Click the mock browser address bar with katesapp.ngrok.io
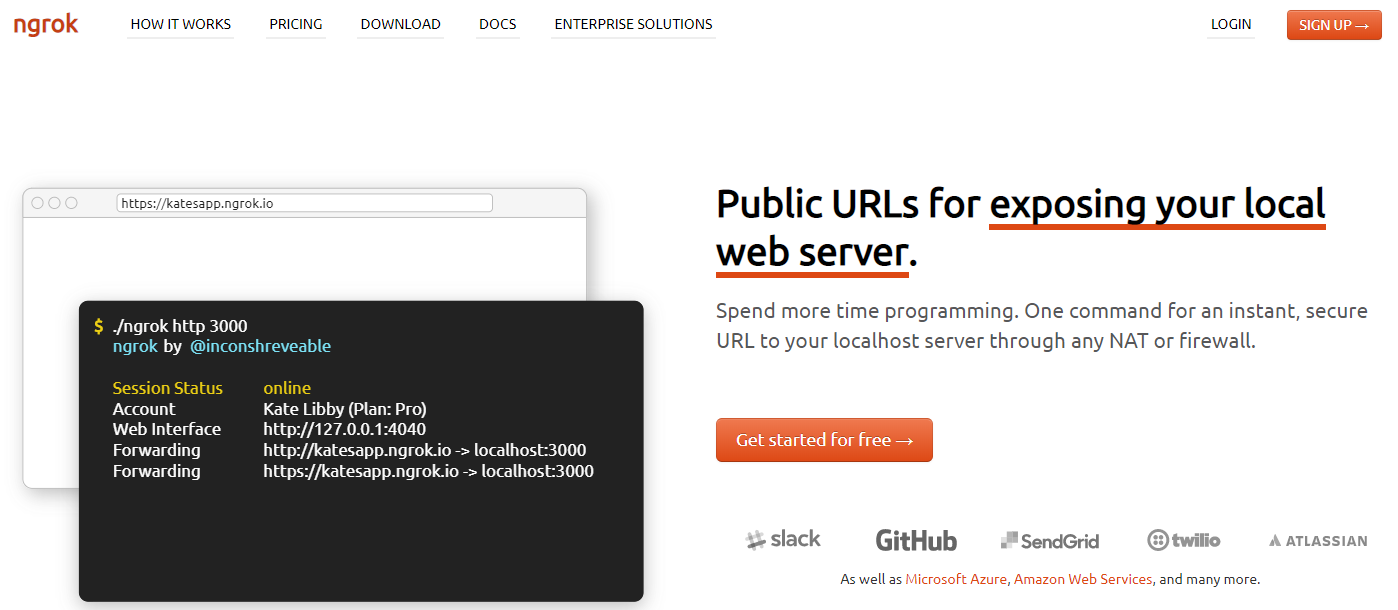The height and width of the screenshot is (610, 1398). [x=305, y=203]
